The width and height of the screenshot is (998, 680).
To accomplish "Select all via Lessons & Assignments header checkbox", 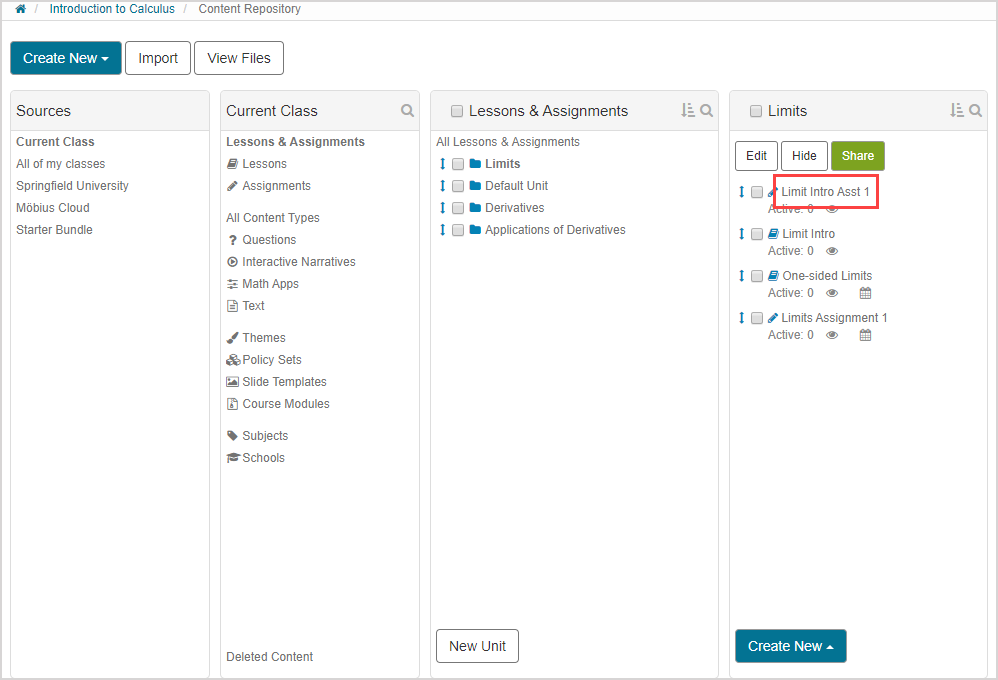I will pos(457,112).
